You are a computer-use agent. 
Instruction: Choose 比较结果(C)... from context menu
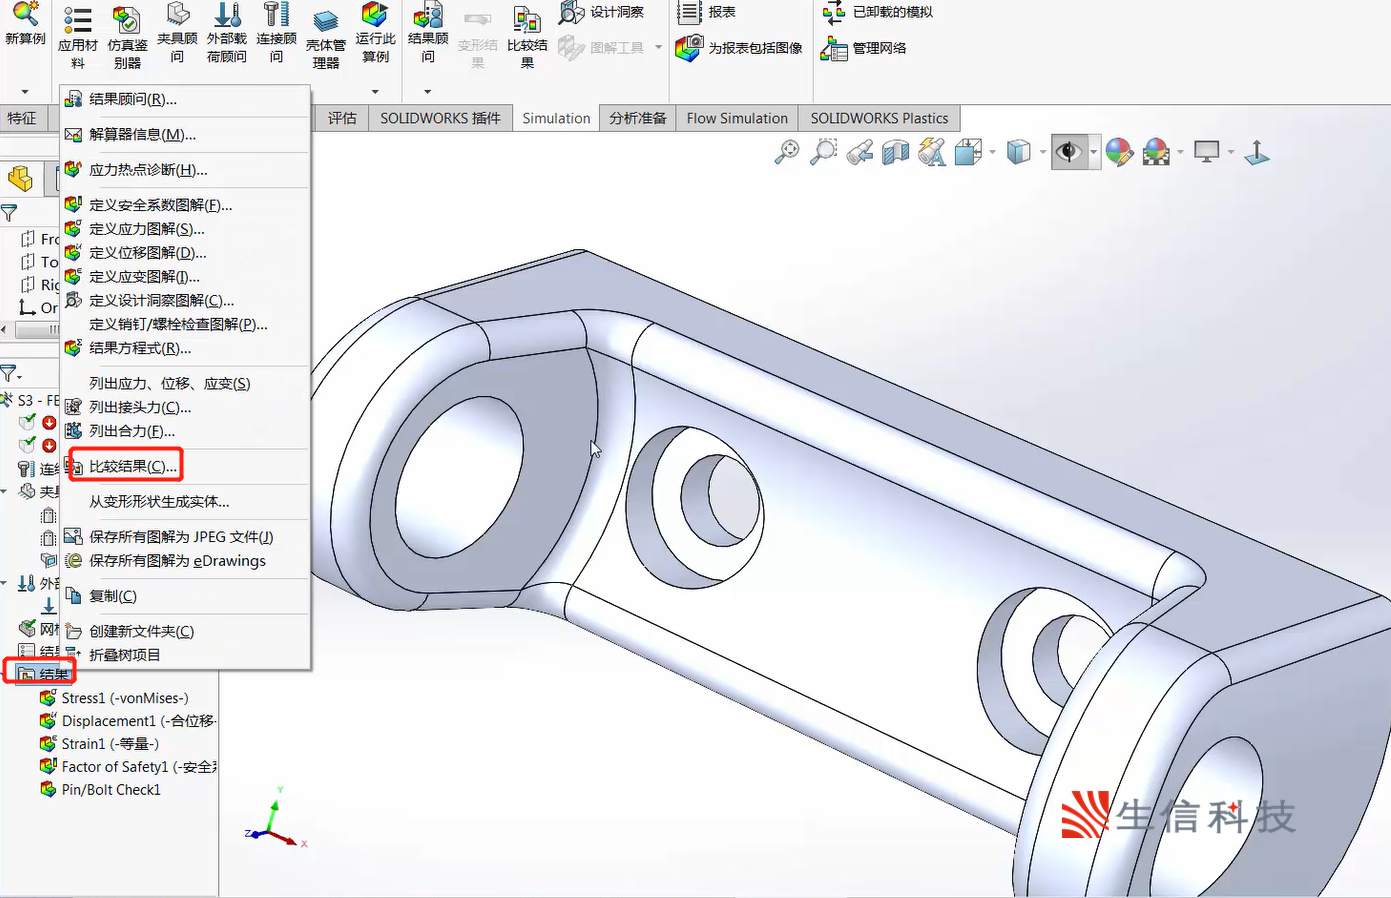pos(185,466)
